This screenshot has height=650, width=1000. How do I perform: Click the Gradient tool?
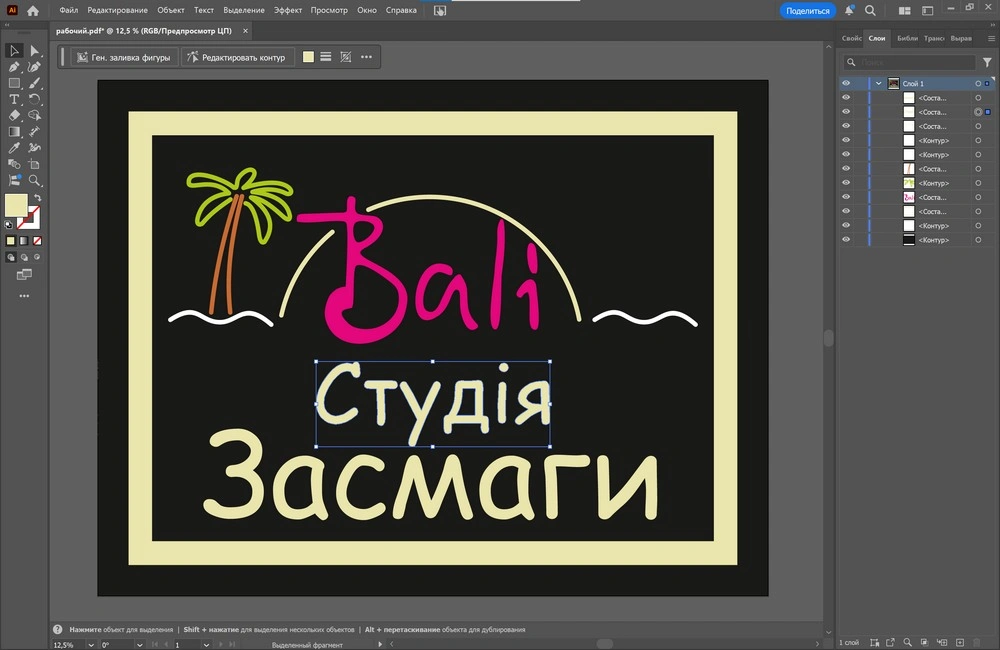[14, 131]
